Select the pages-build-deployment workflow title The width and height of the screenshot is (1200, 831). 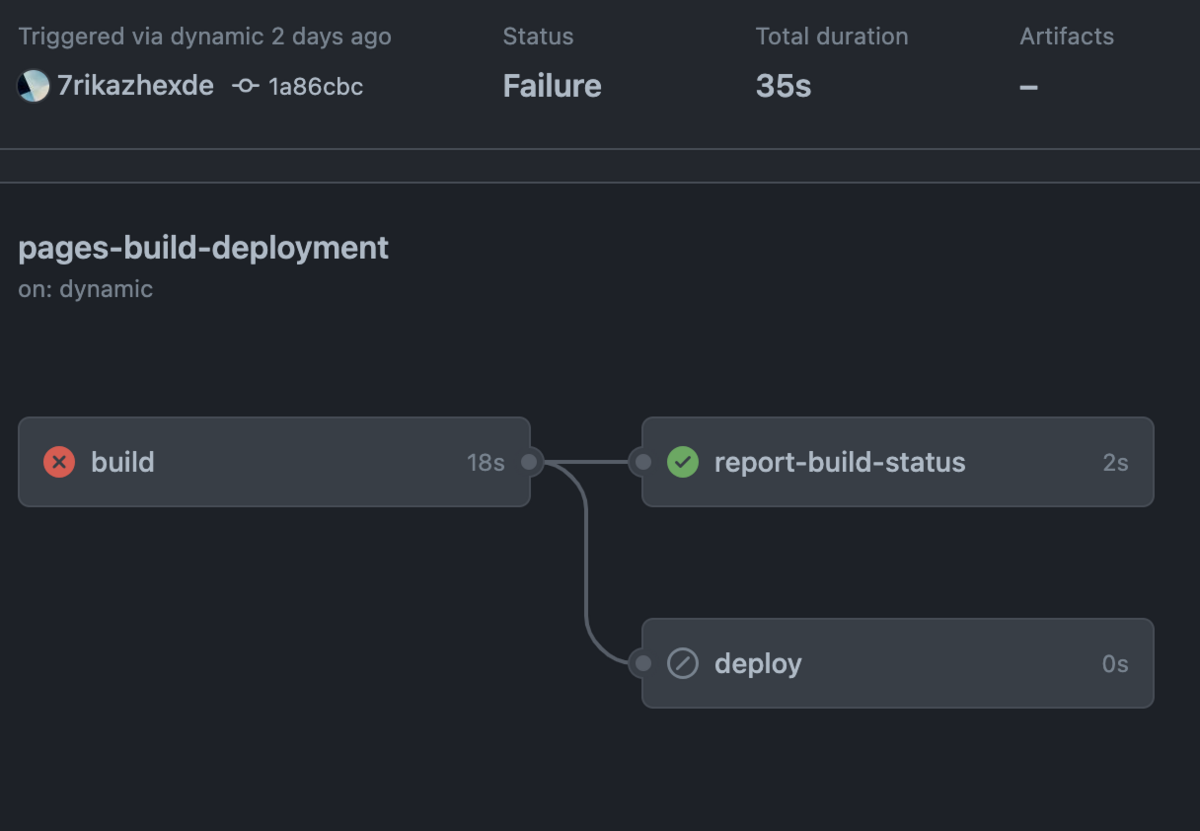[x=203, y=248]
